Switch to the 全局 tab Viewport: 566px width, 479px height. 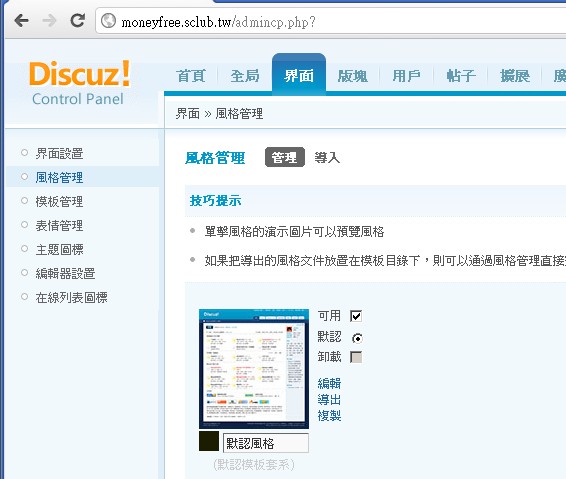point(245,76)
